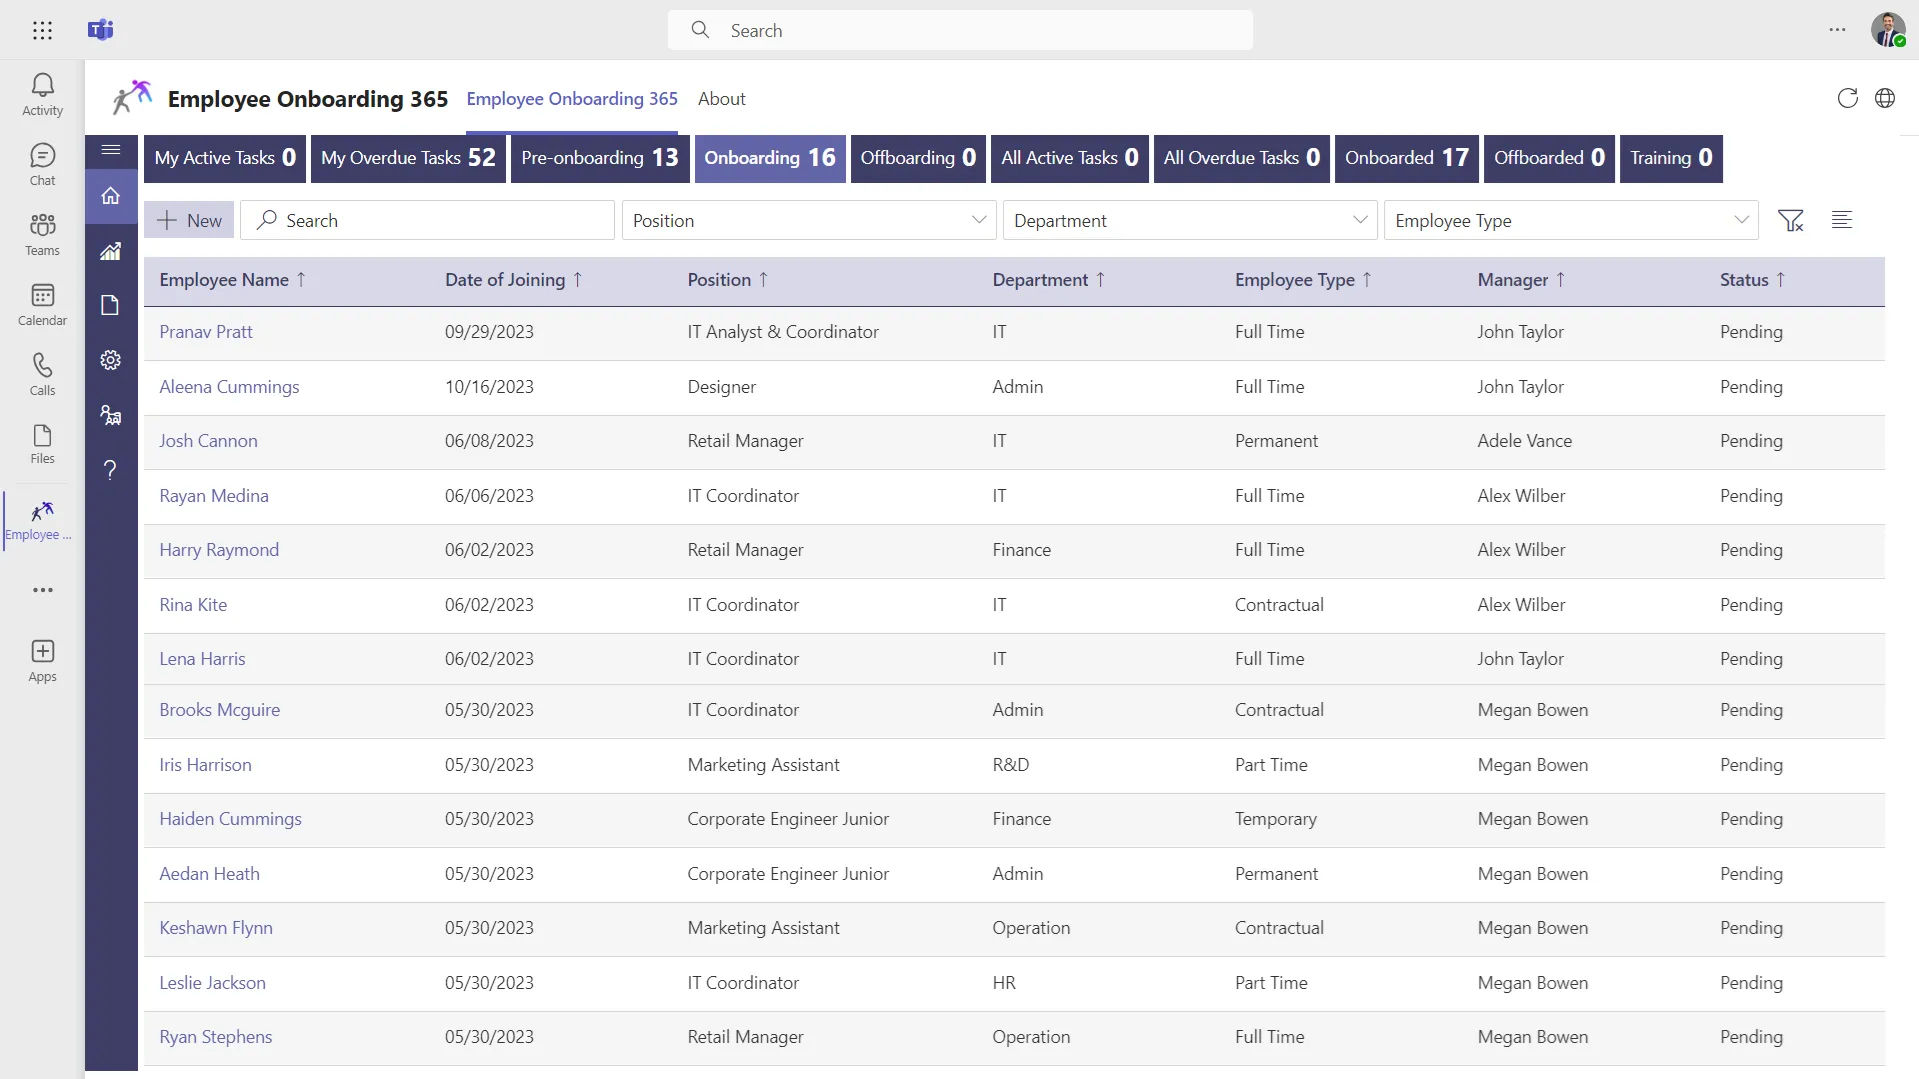Click the globe icon at top right

point(1885,98)
